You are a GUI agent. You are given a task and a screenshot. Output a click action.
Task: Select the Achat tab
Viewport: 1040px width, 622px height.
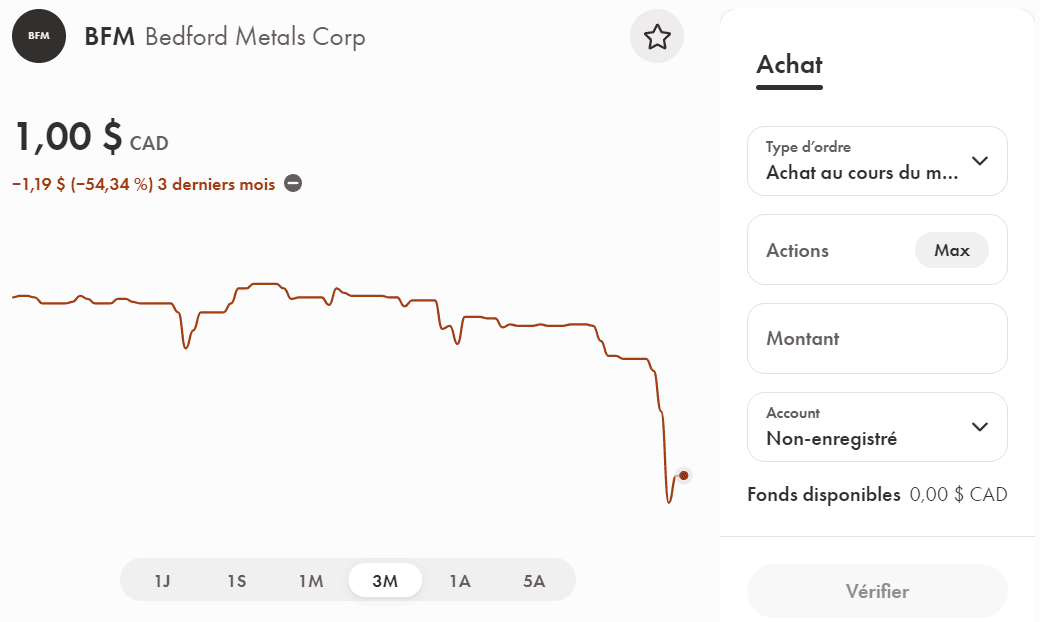pyautogui.click(x=789, y=65)
